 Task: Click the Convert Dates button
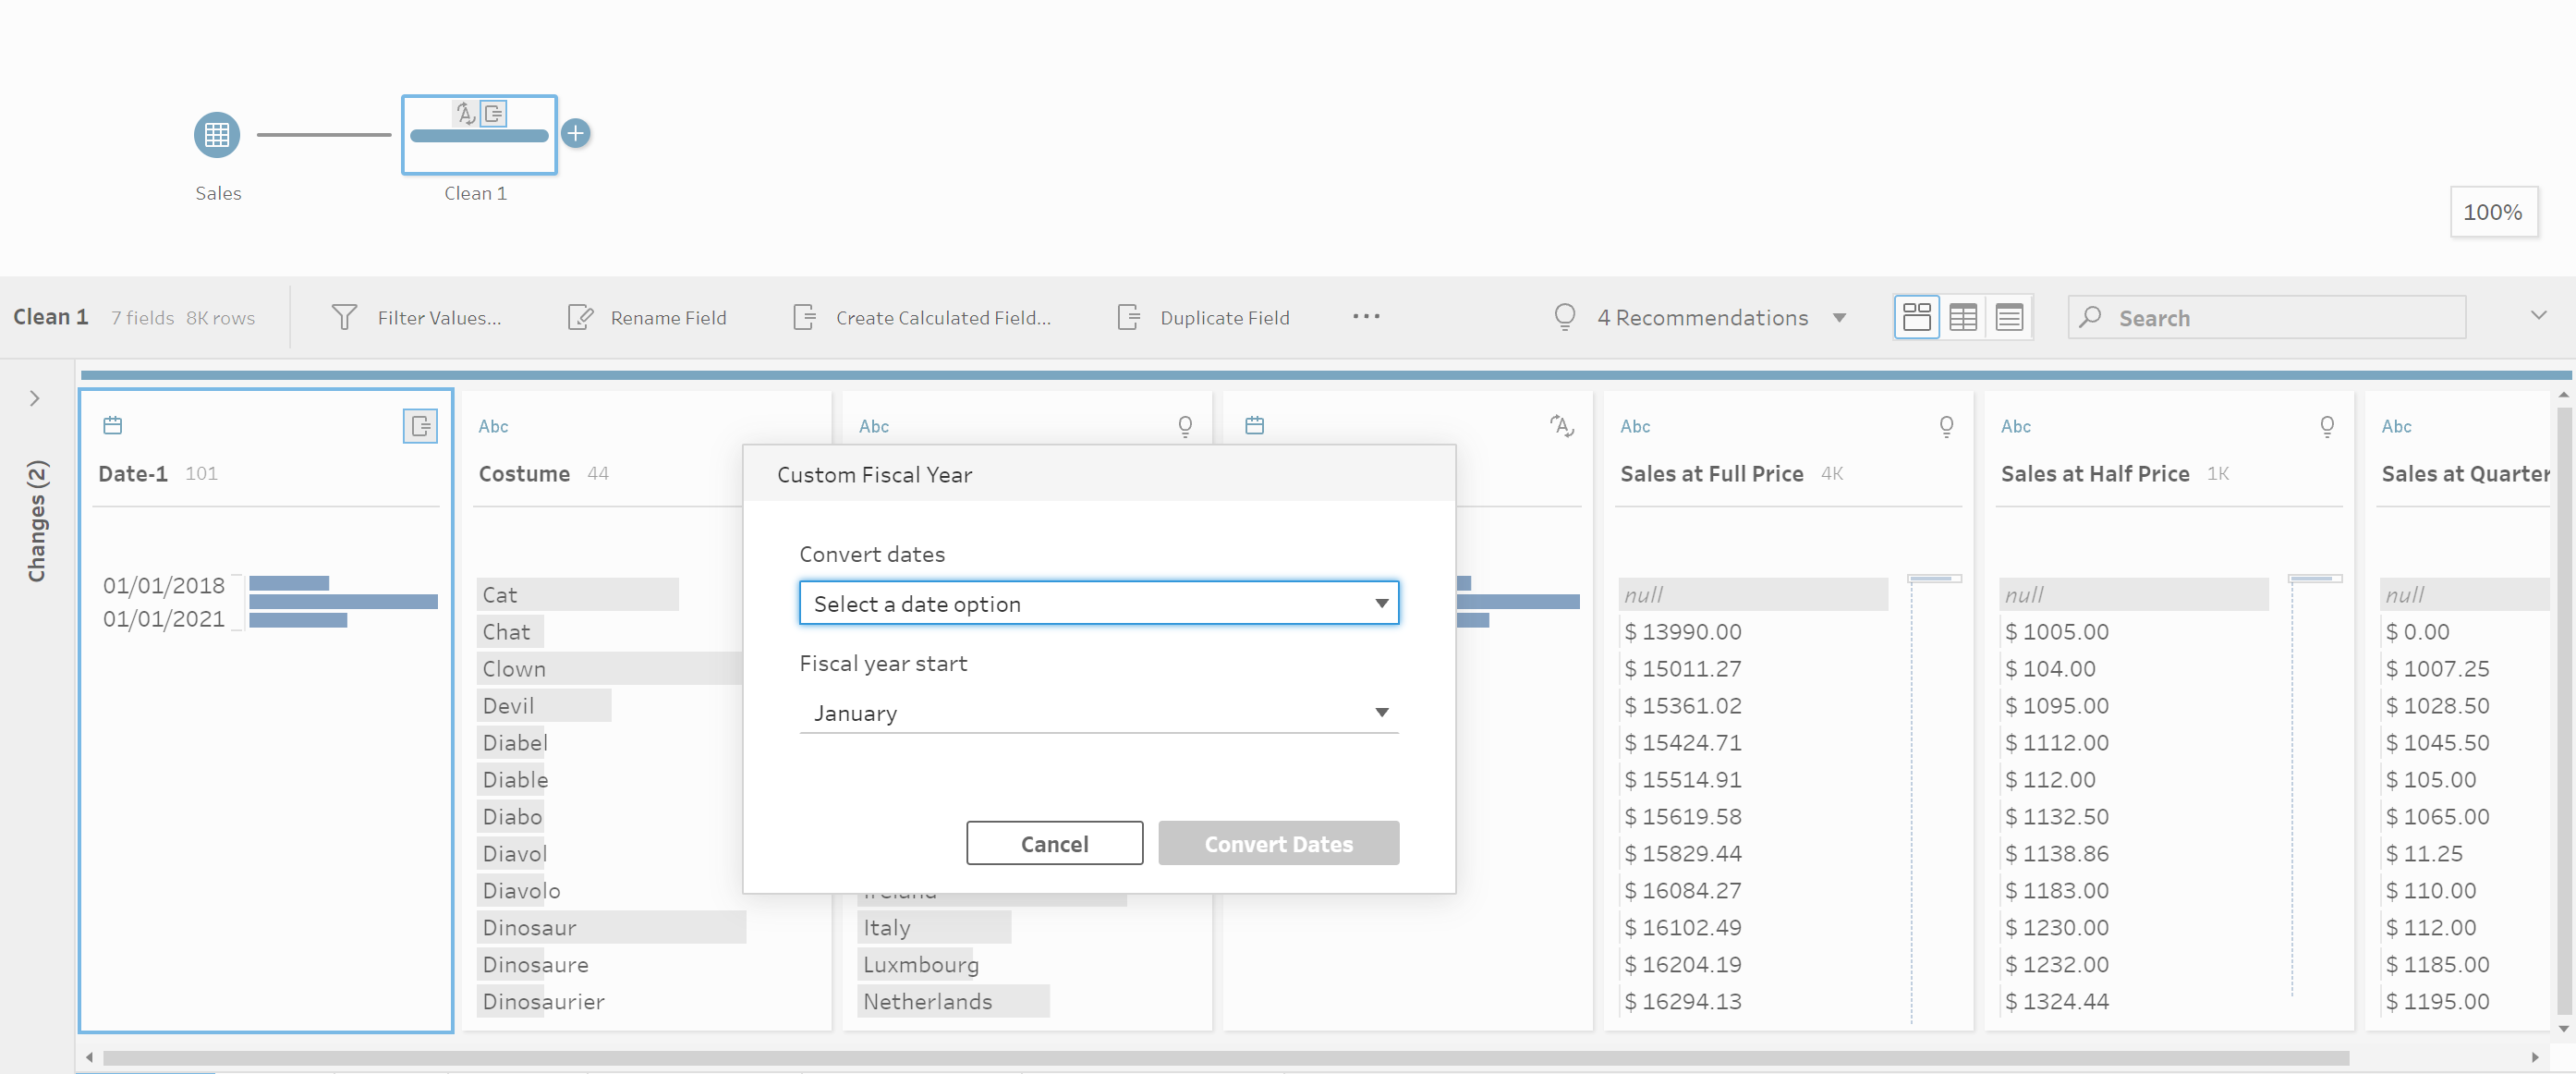(1278, 844)
